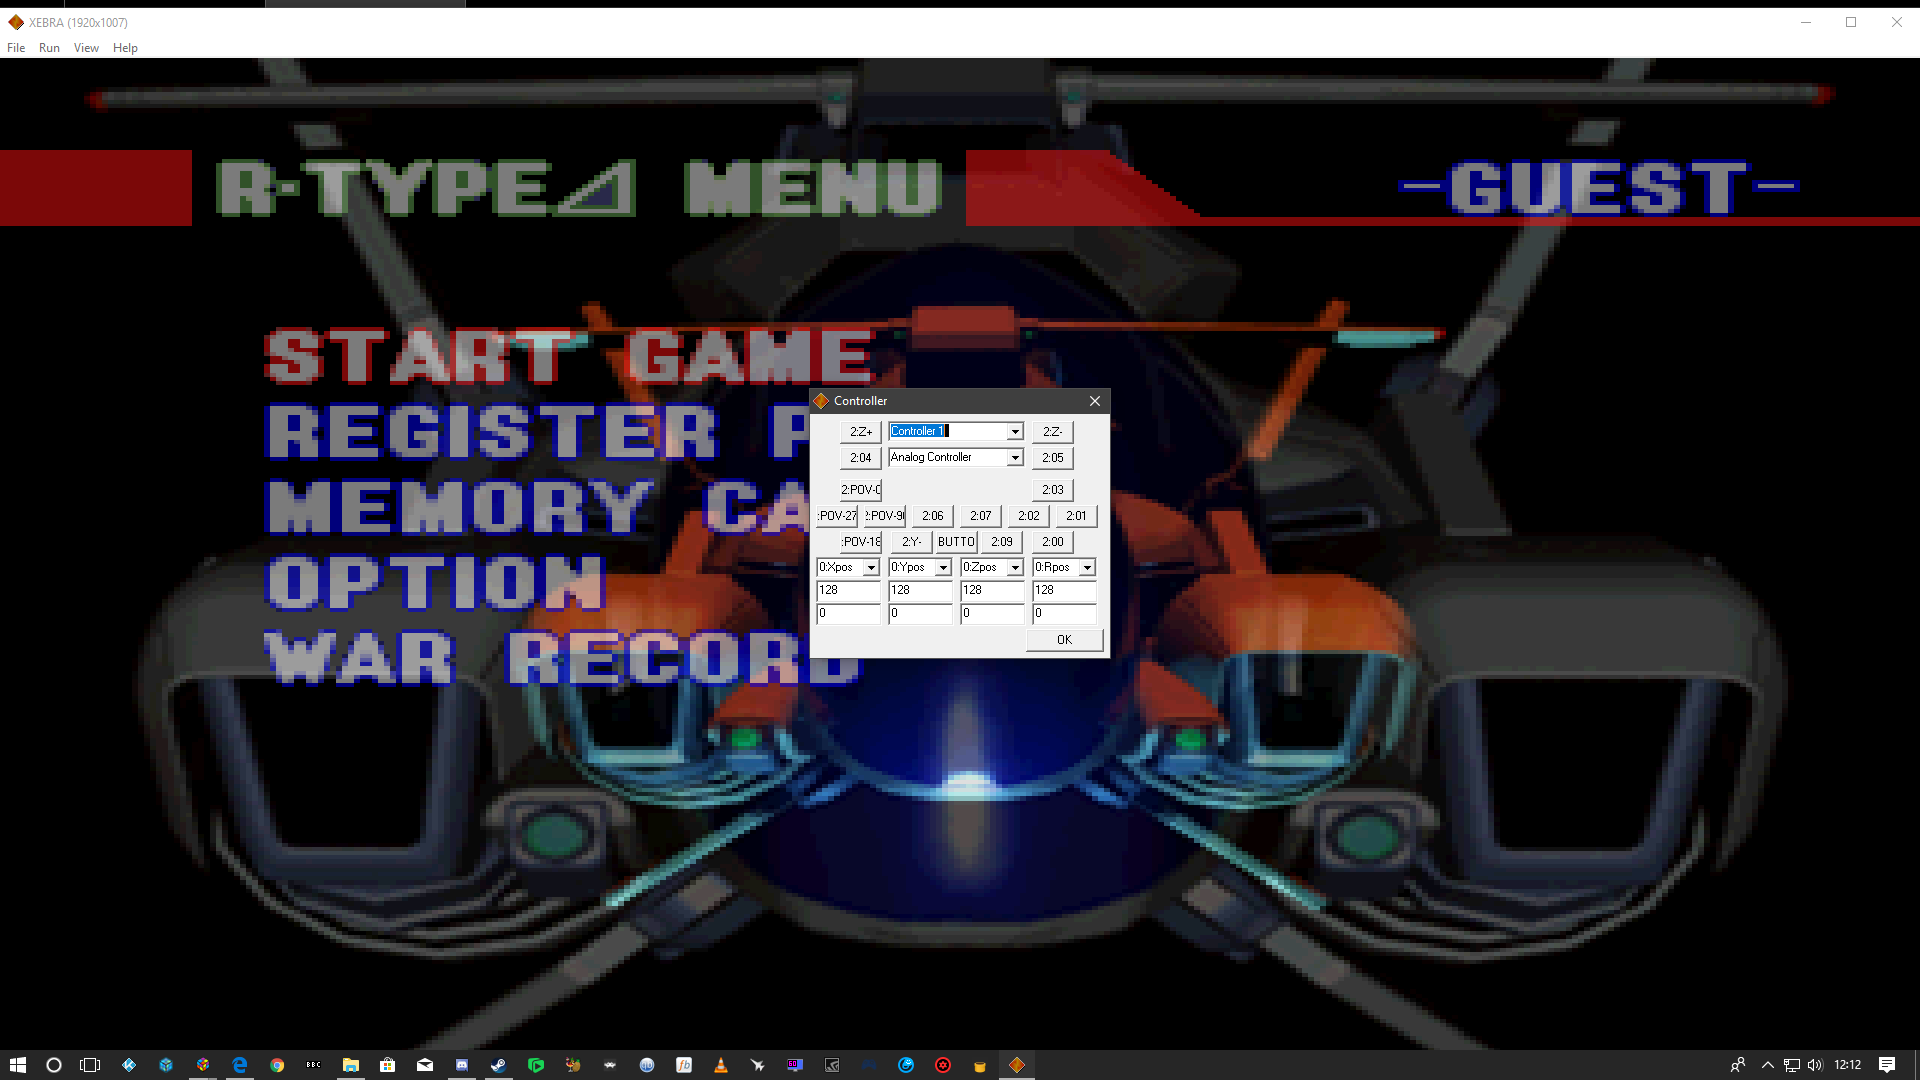
Task: Click the POV-27 direction button
Action: pos(837,516)
